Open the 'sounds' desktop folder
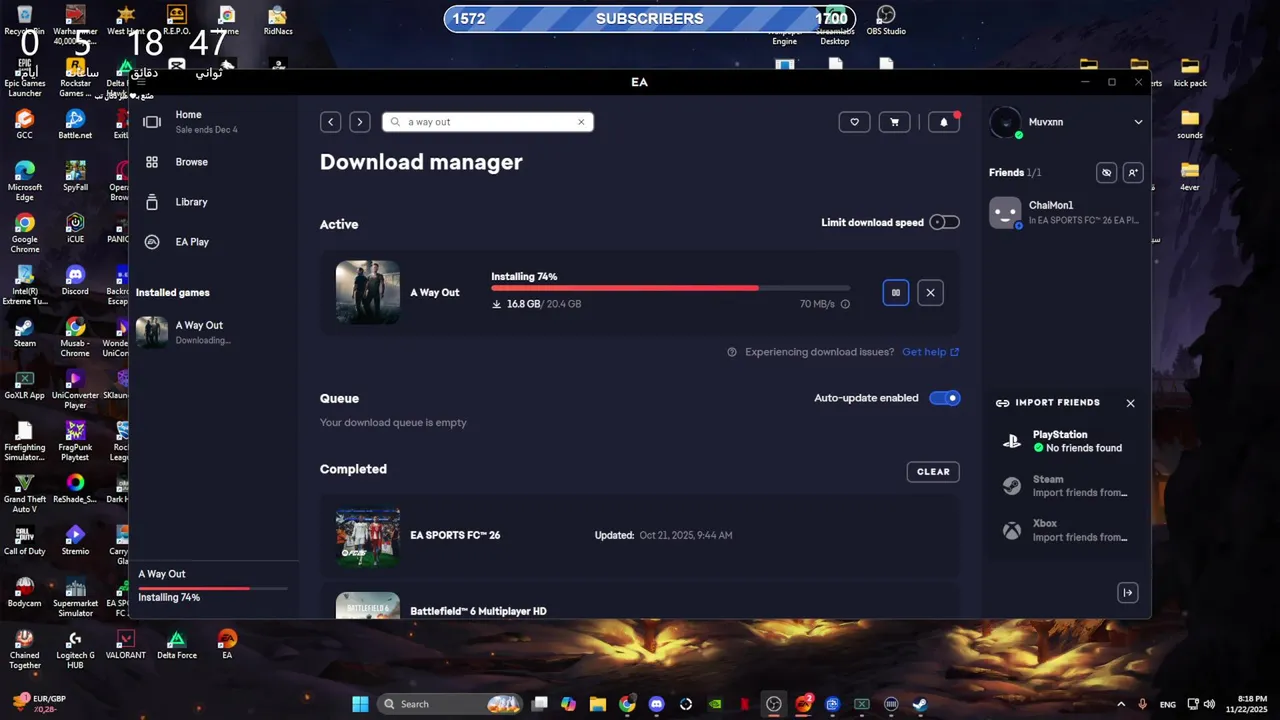 point(1189,125)
